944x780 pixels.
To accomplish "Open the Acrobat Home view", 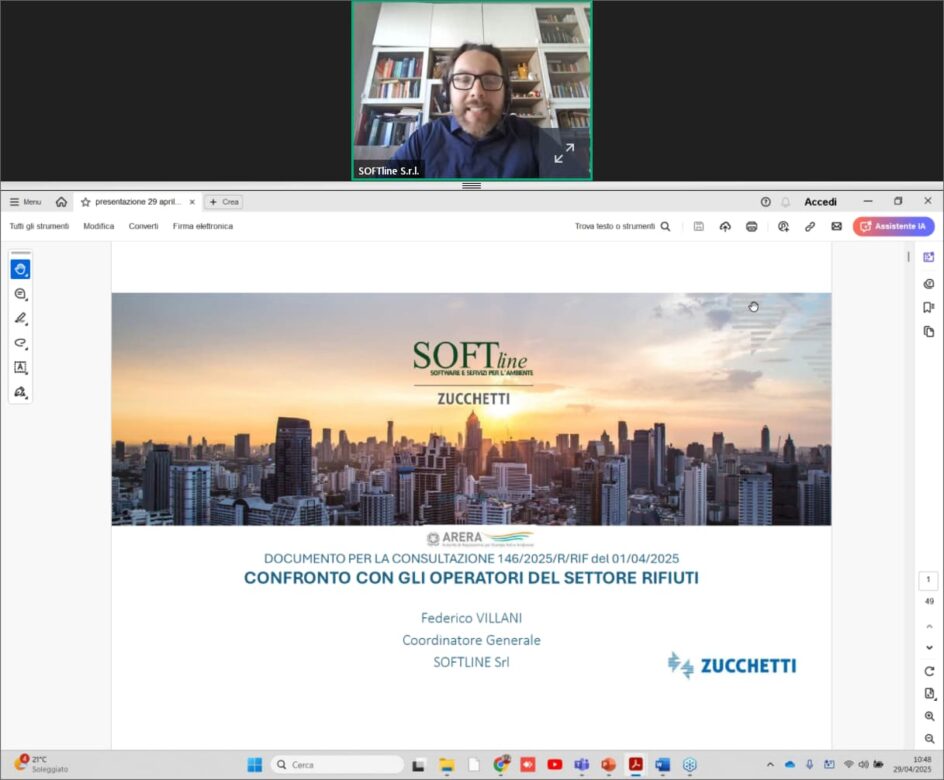I will [x=61, y=202].
